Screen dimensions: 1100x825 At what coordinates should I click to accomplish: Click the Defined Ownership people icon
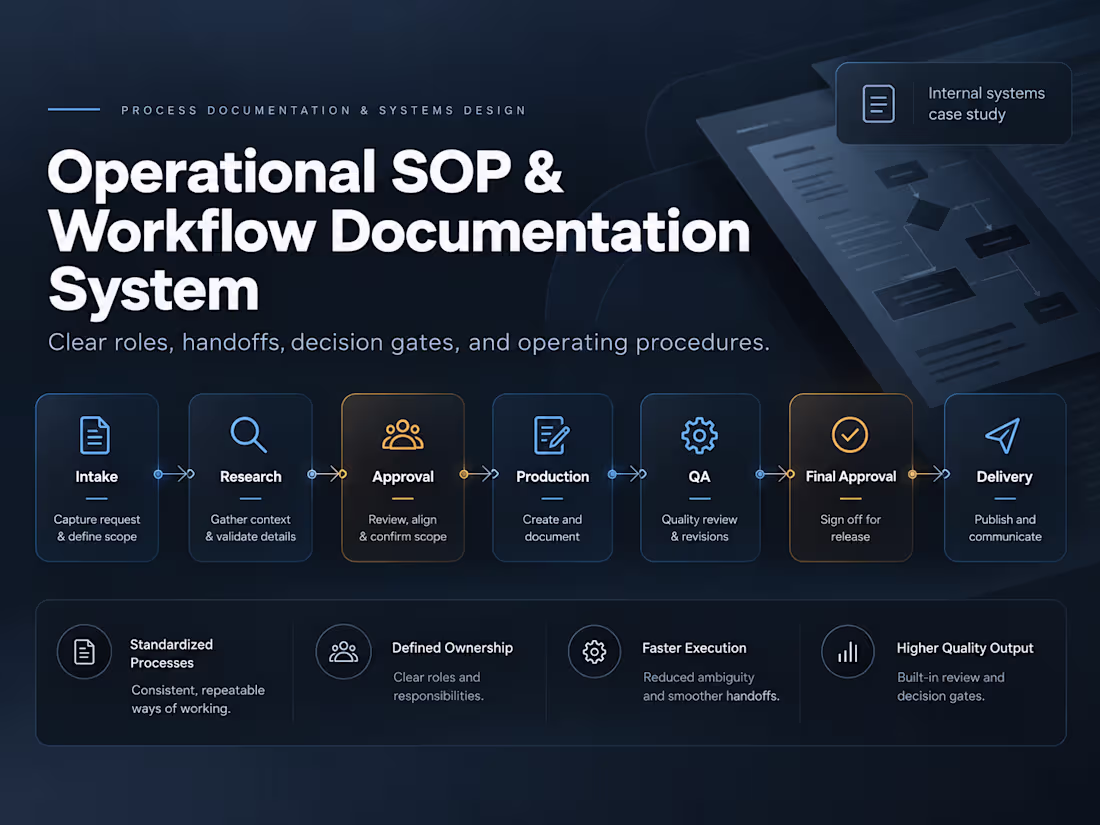click(343, 652)
